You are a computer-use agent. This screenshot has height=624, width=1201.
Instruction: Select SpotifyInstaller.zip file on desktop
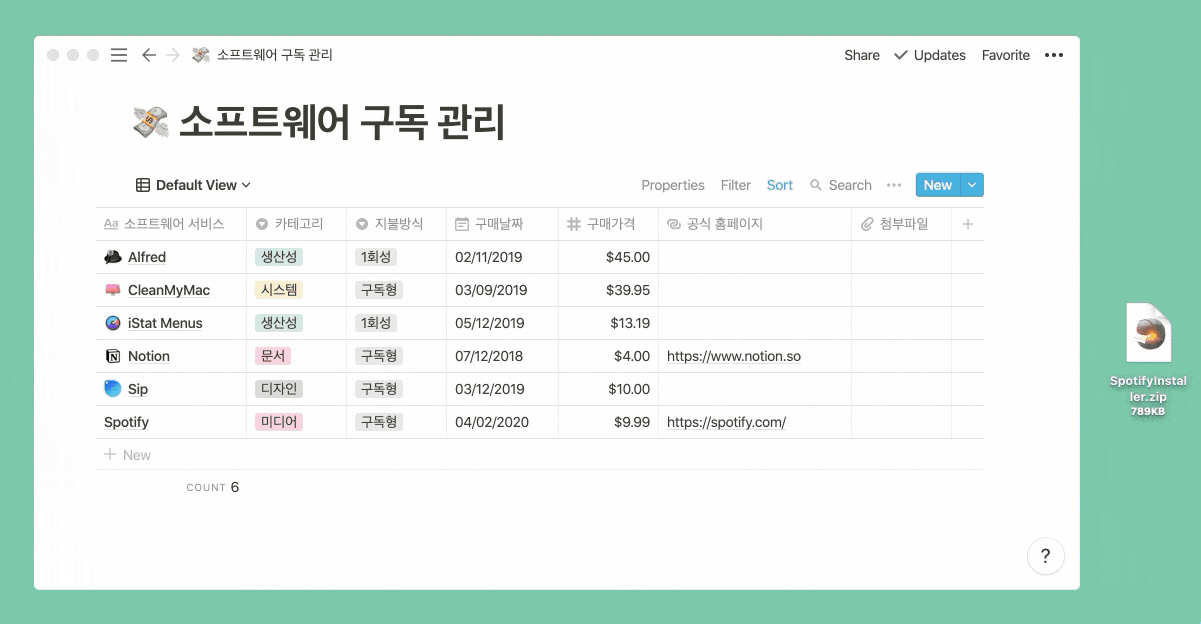[x=1149, y=360]
